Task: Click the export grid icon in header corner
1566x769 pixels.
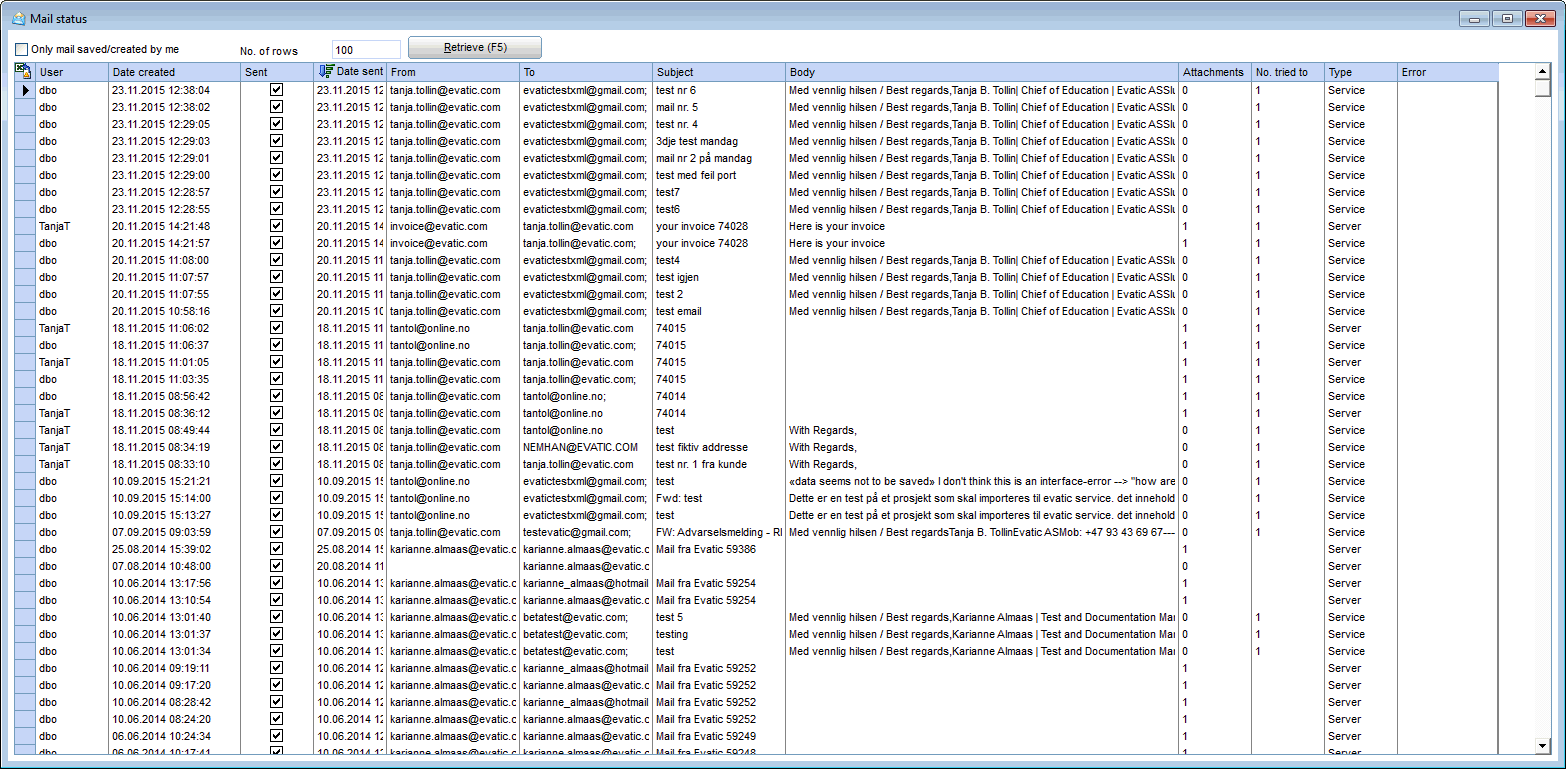Action: (x=23, y=71)
